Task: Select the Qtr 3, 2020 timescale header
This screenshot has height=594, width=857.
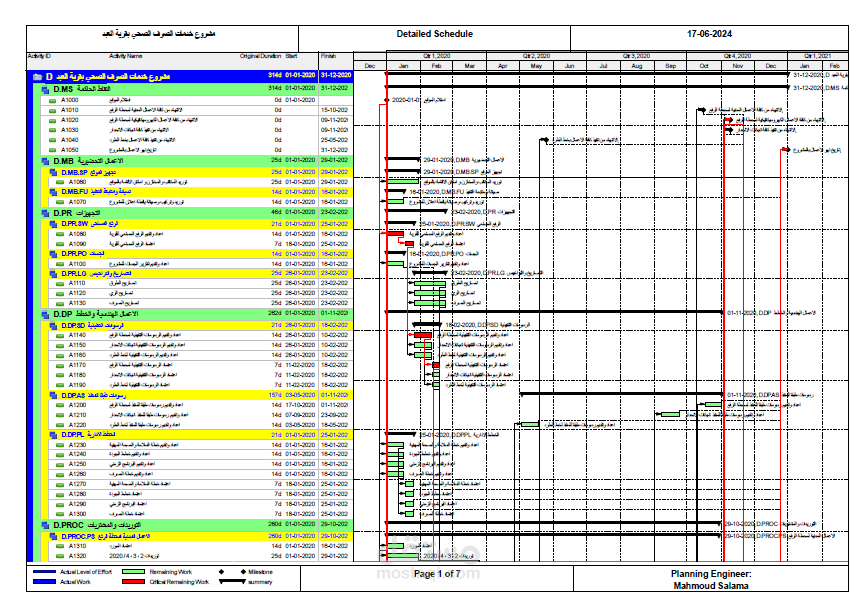Action: tap(636, 56)
